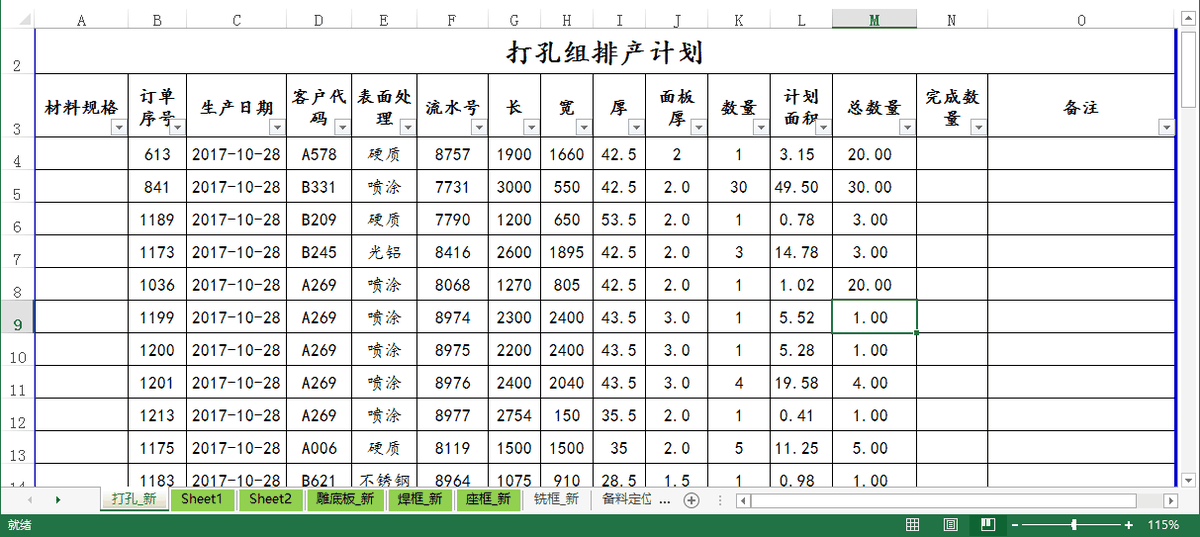Click order number cell 1199
This screenshot has height=537, width=1200.
click(157, 317)
